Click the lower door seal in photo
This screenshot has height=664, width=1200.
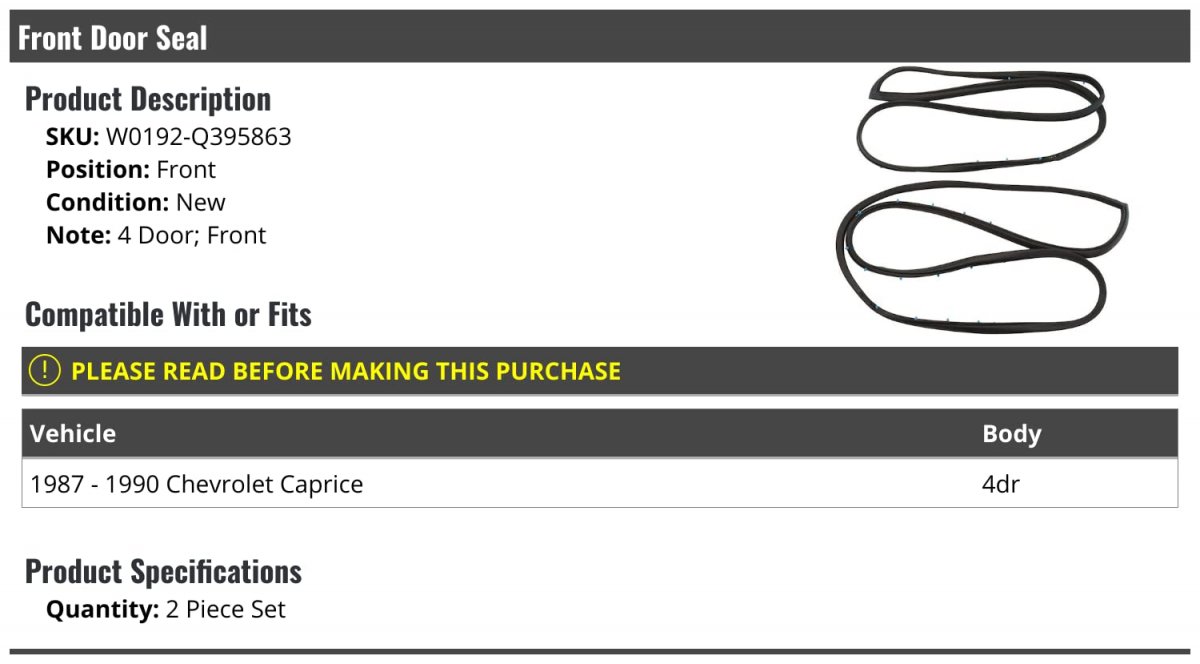click(x=985, y=257)
